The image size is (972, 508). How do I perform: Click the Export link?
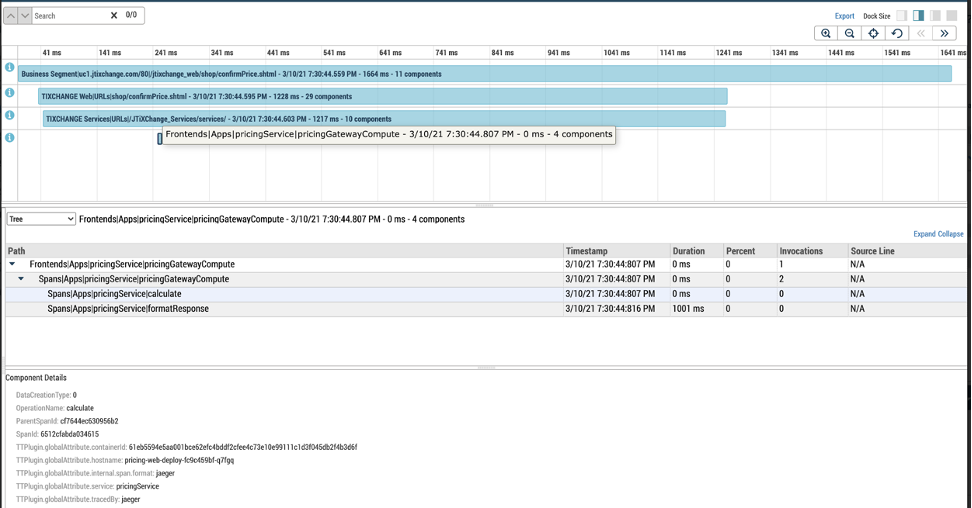pyautogui.click(x=845, y=16)
